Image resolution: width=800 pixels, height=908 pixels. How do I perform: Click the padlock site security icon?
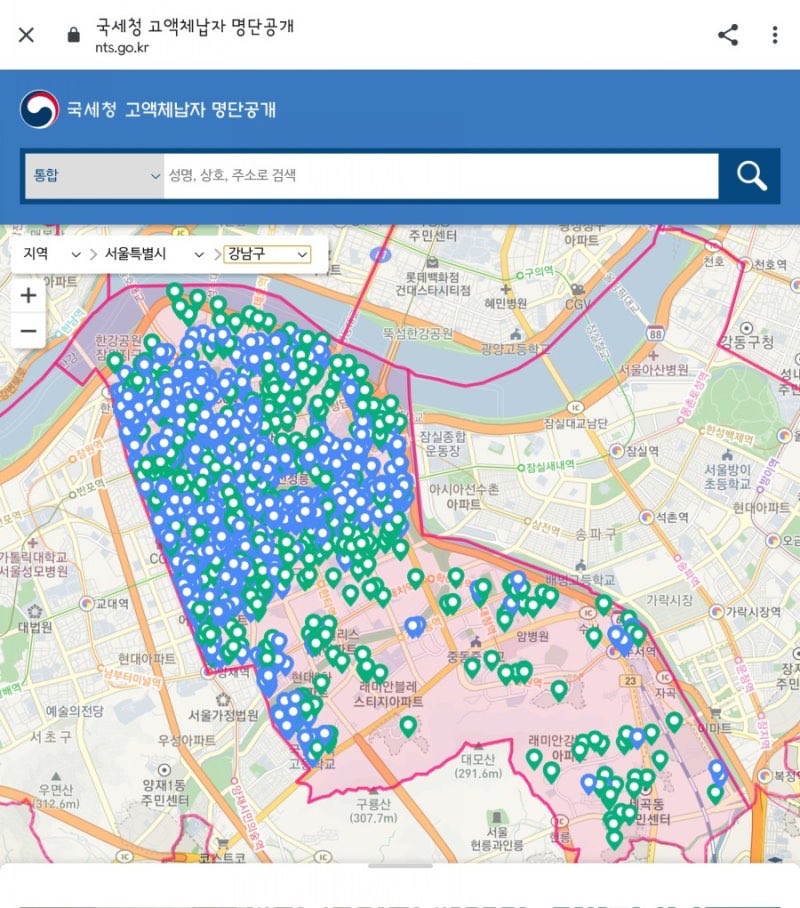72,35
